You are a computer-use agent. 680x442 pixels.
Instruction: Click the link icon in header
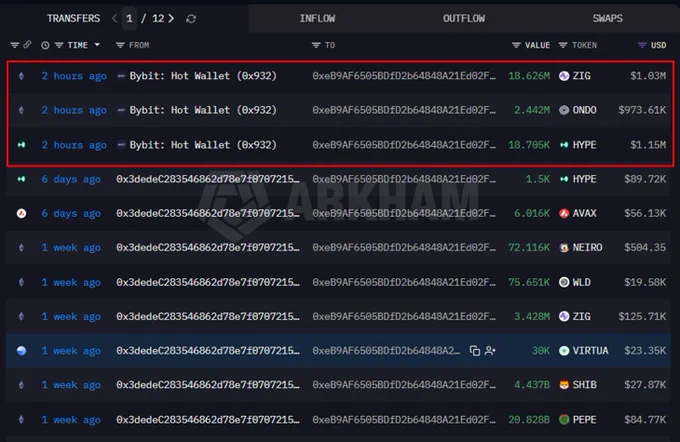pyautogui.click(x=27, y=44)
